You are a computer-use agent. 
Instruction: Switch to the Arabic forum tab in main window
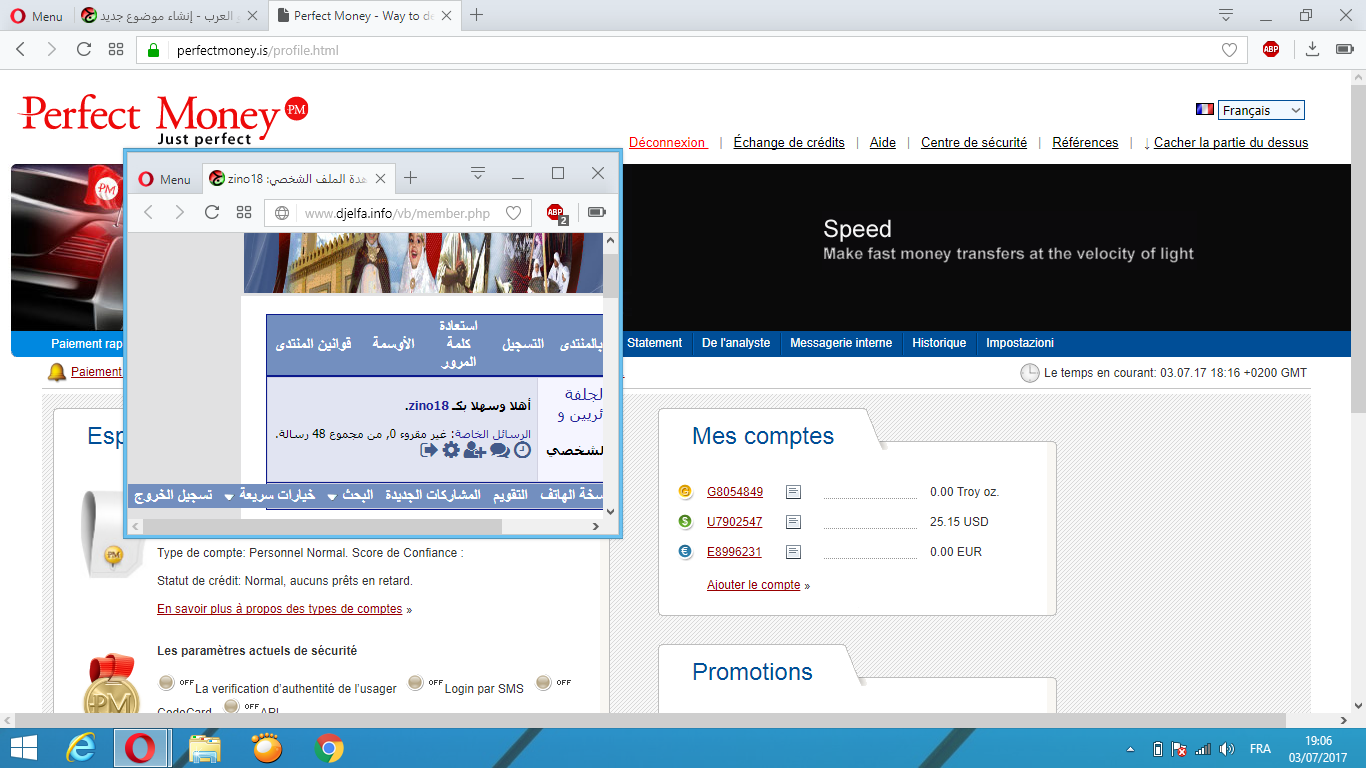click(x=169, y=16)
